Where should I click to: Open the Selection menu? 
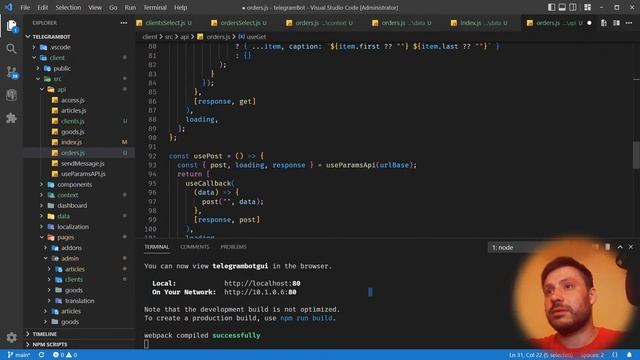[x=68, y=7]
